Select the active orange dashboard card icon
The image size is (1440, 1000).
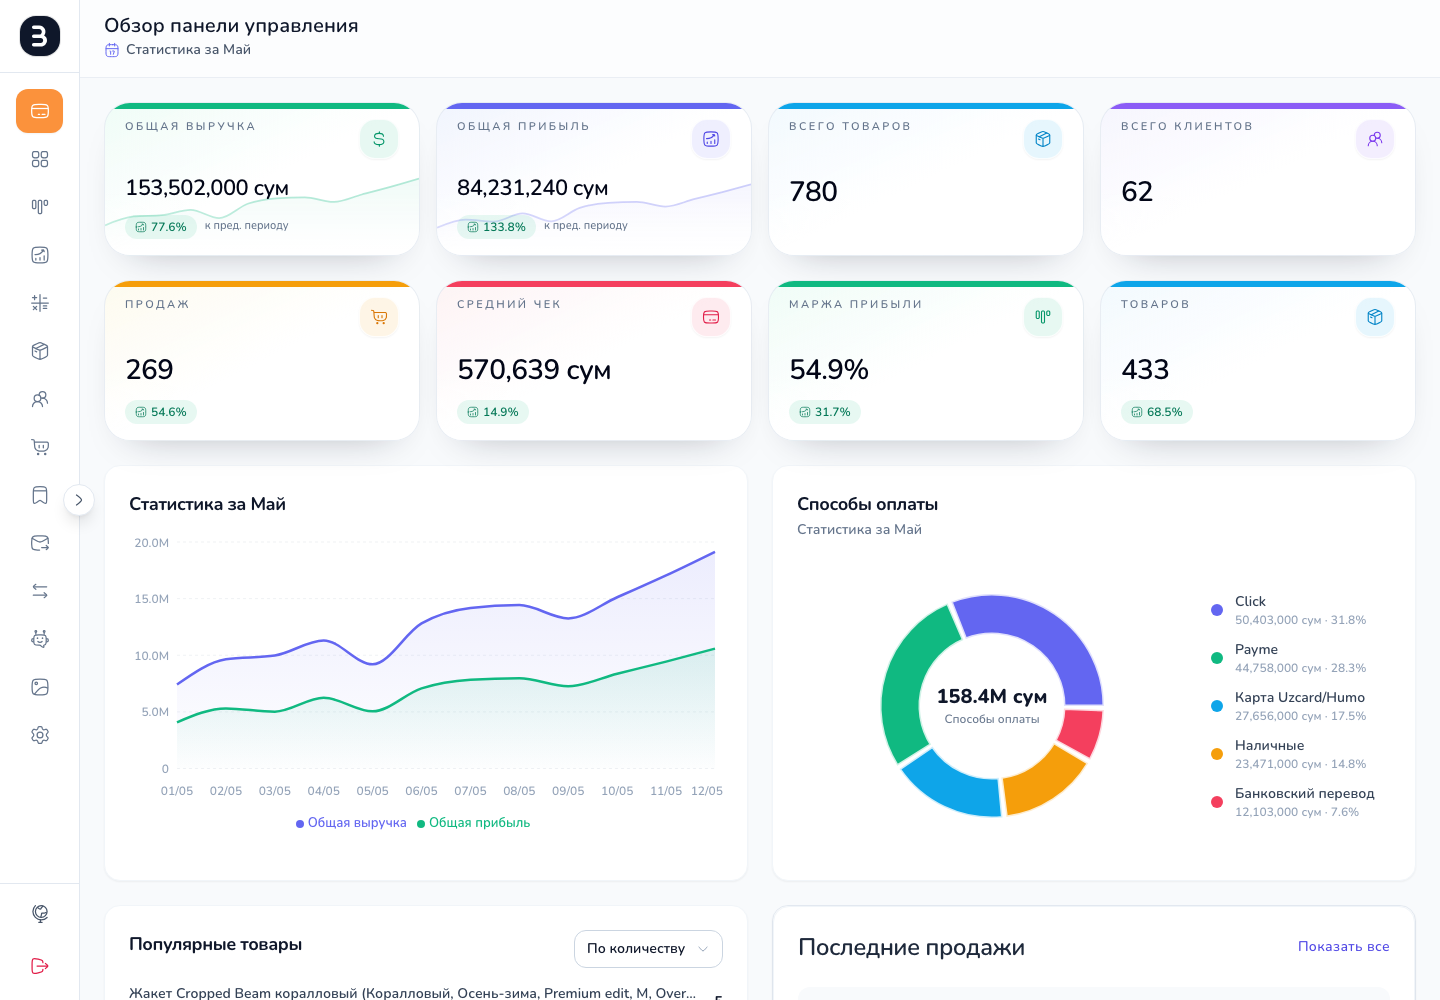(40, 111)
